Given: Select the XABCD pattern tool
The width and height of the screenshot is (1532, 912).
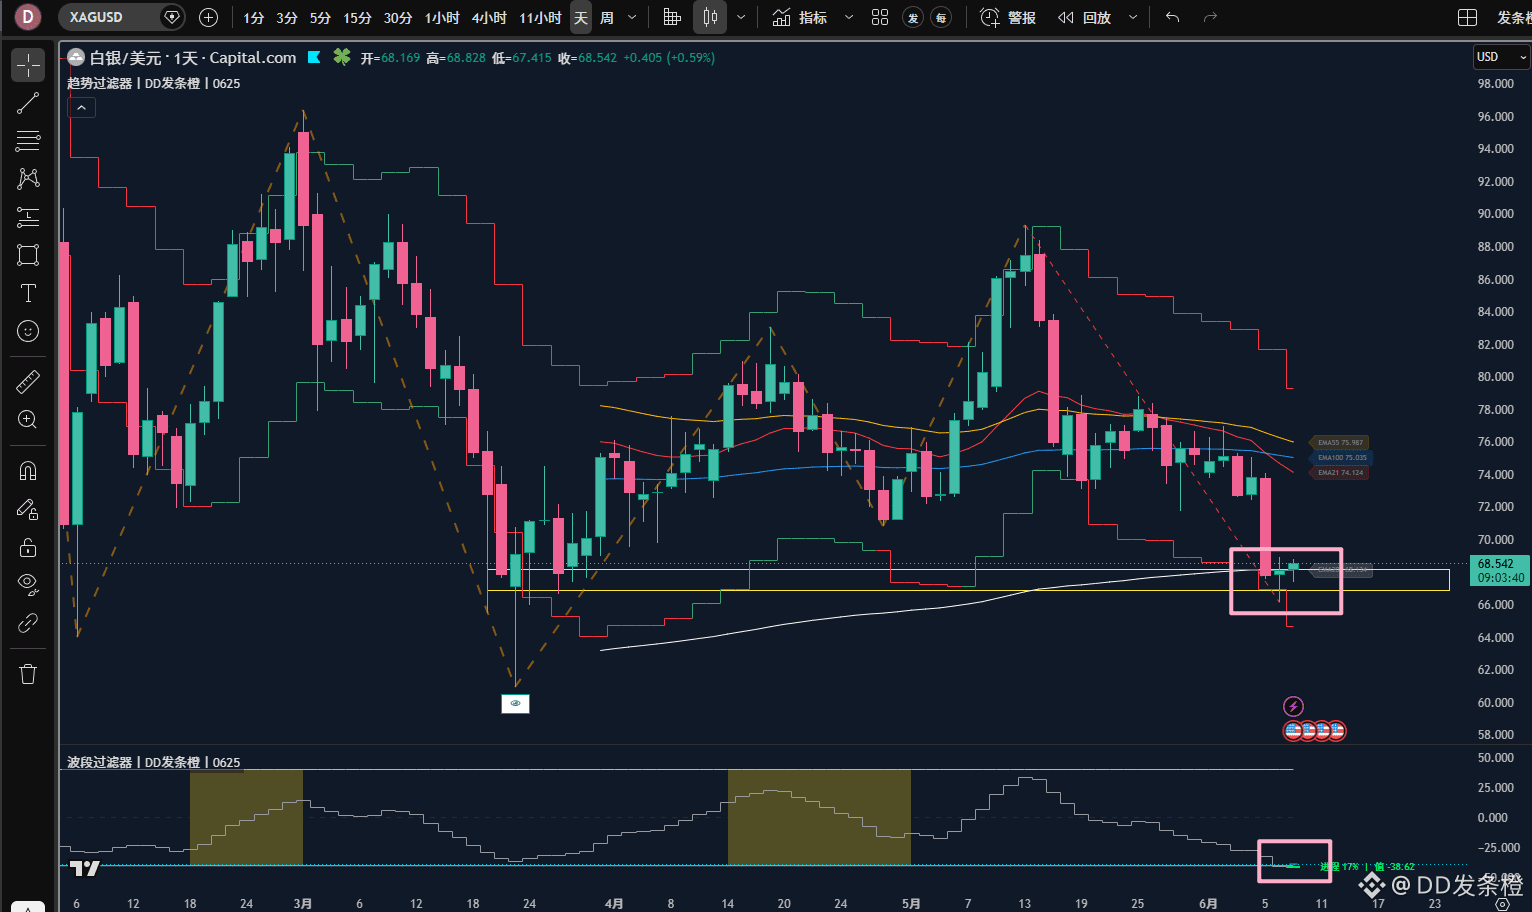Looking at the screenshot, I should pos(28,179).
